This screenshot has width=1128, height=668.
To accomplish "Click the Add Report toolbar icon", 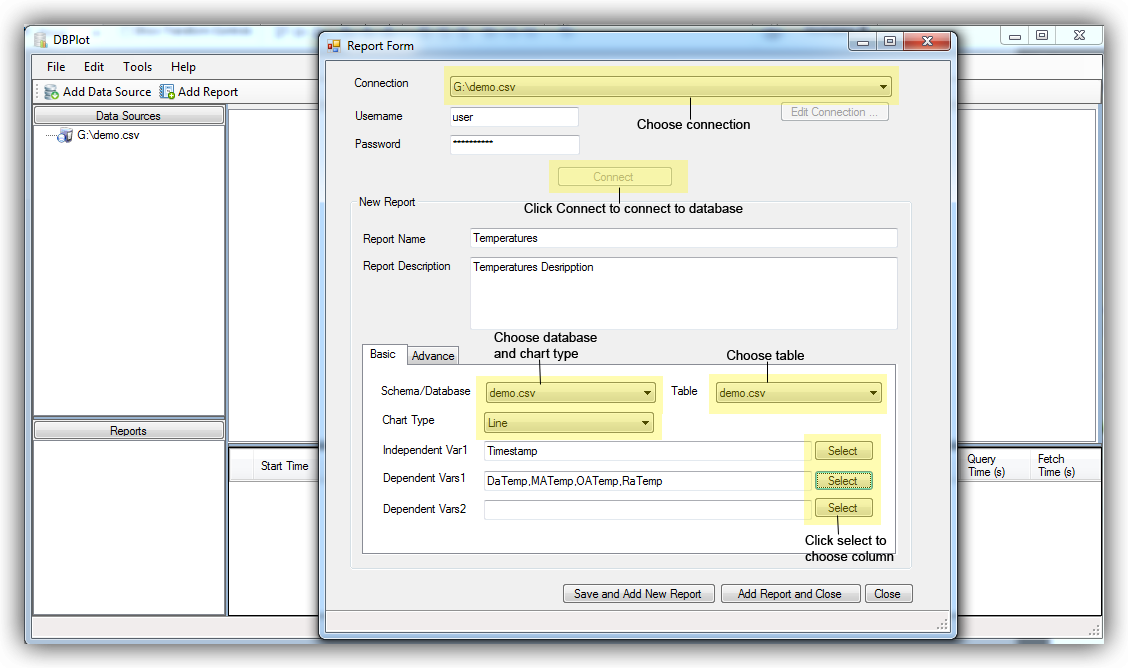I will [x=167, y=92].
